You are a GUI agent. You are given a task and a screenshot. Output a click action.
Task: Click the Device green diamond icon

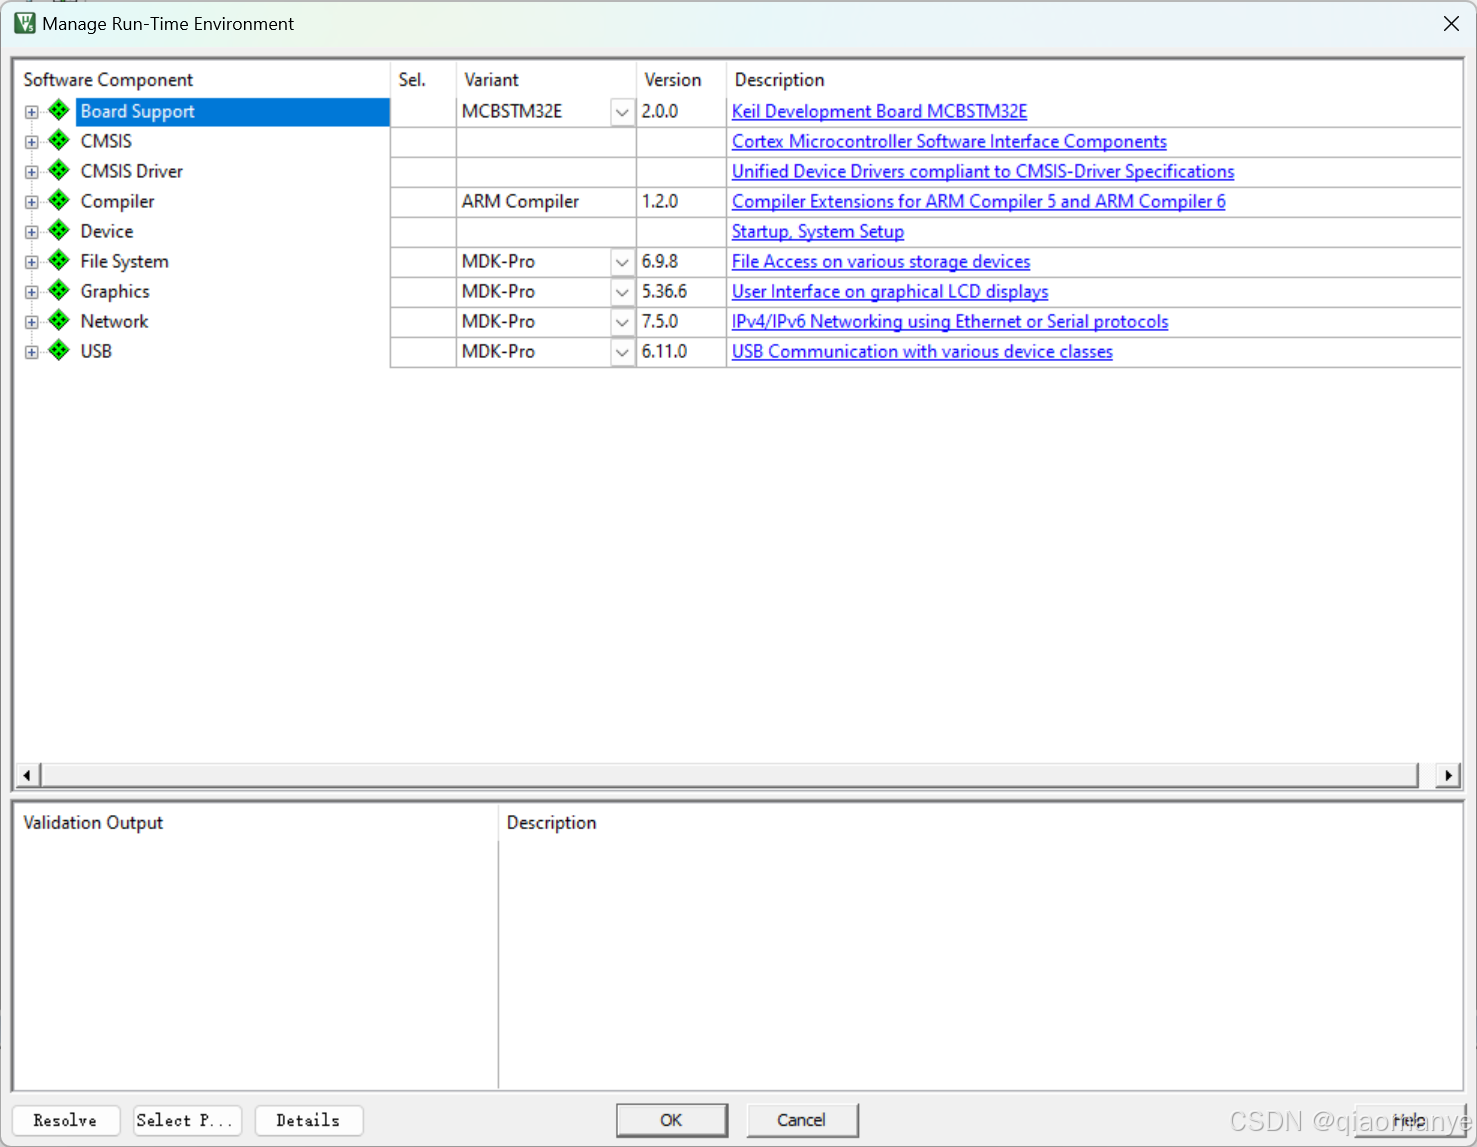(59, 230)
